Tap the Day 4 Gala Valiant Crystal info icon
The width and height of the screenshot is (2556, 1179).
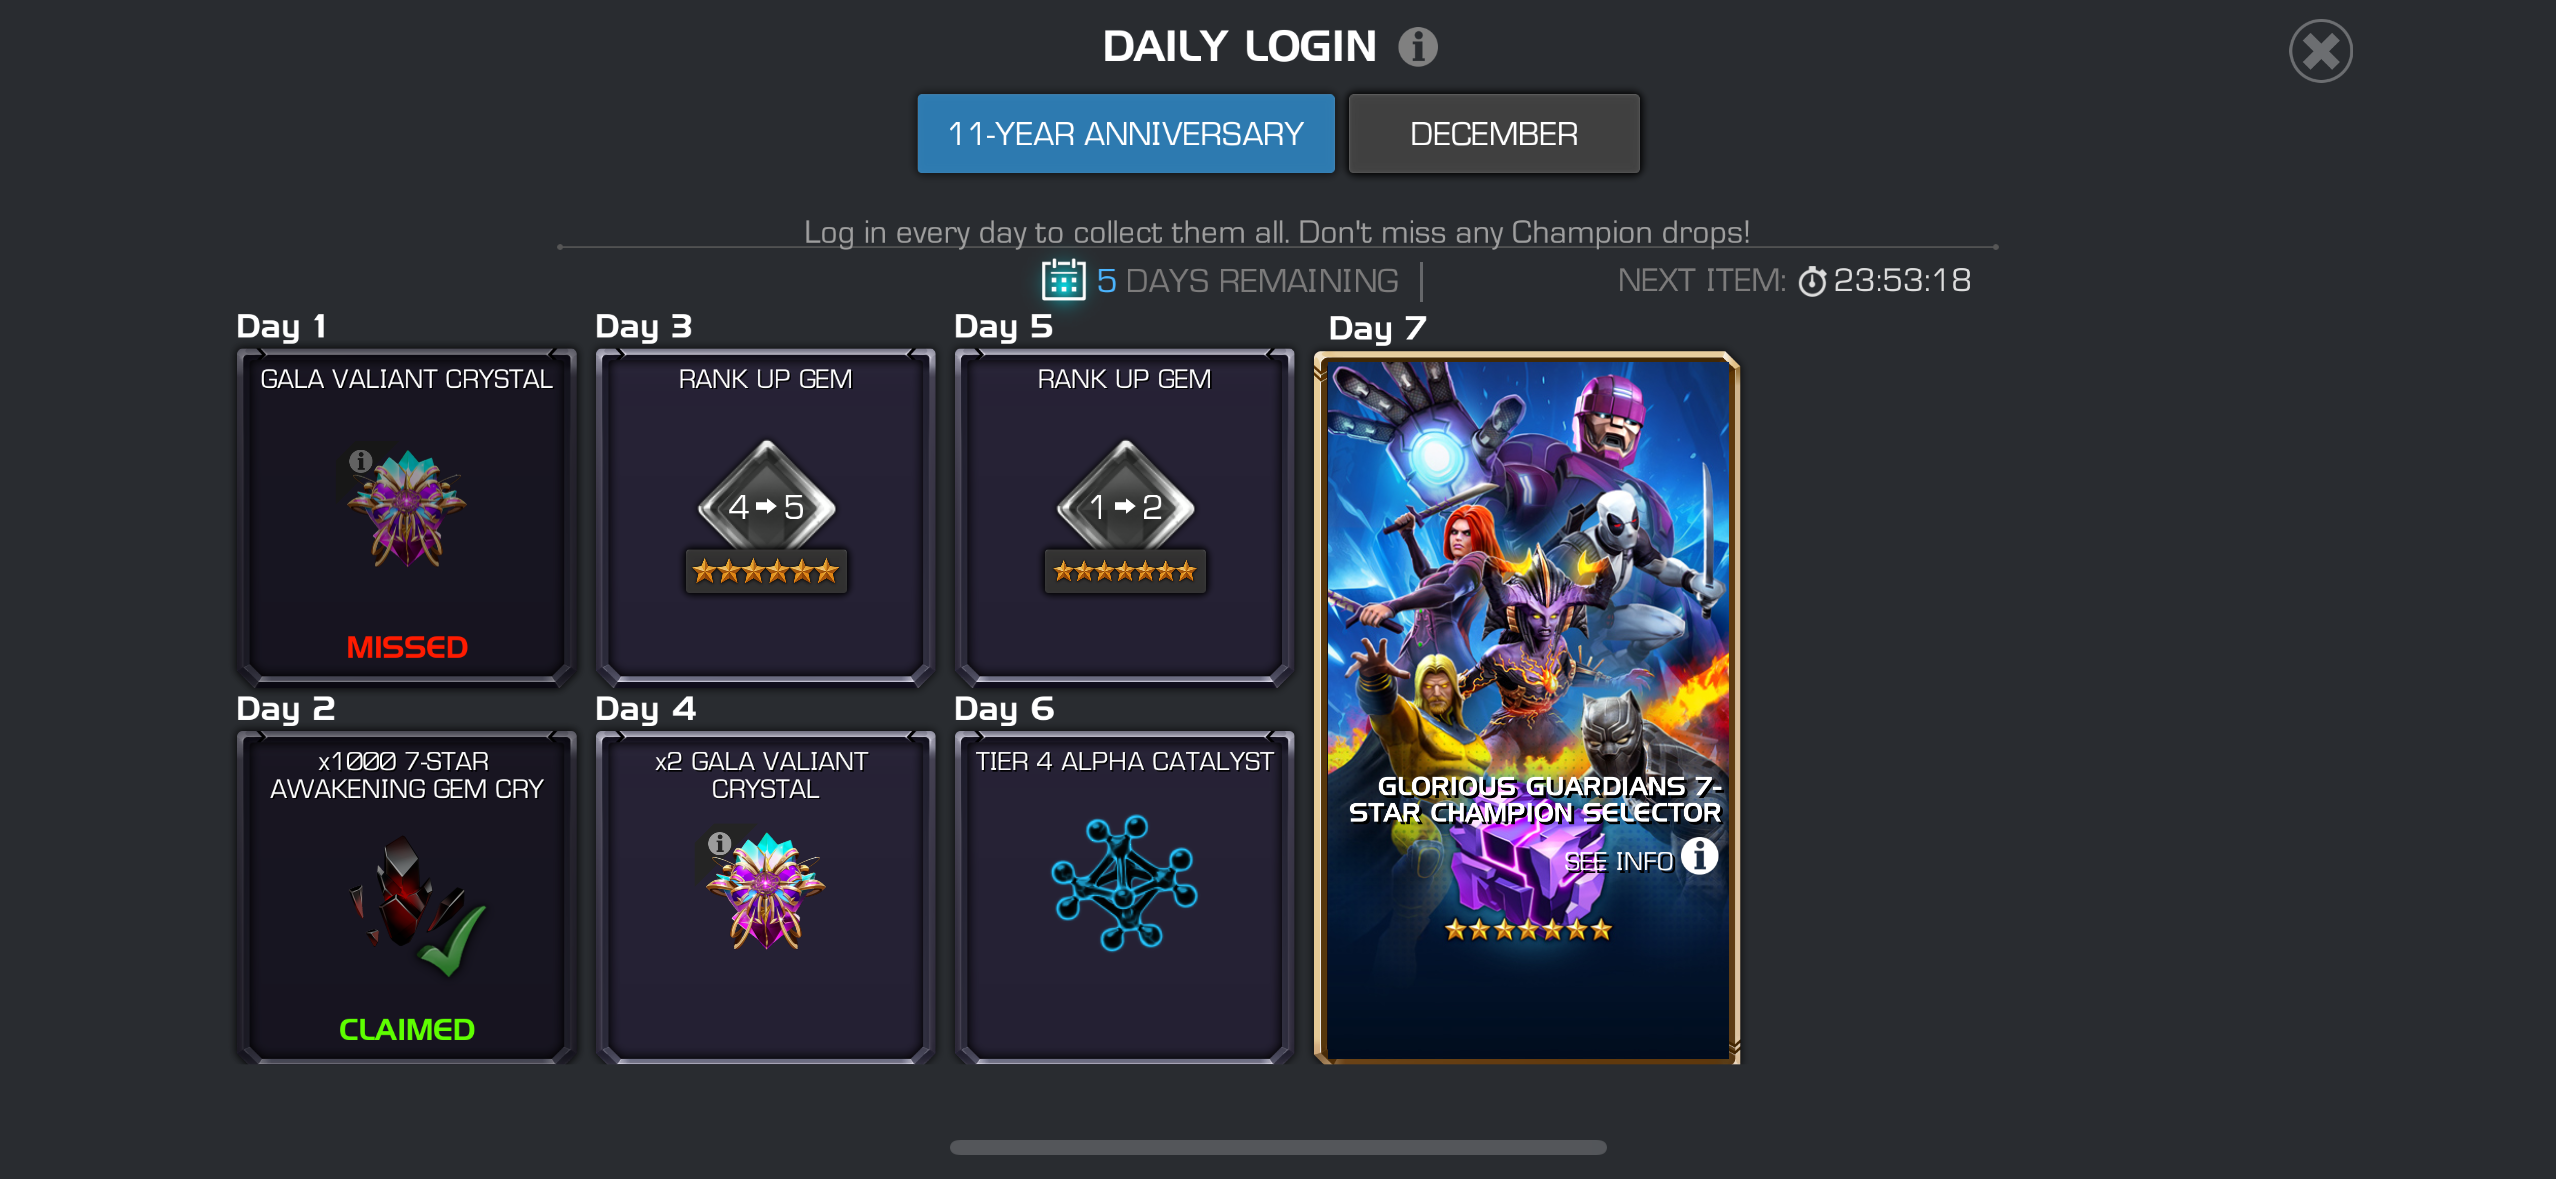(x=719, y=843)
